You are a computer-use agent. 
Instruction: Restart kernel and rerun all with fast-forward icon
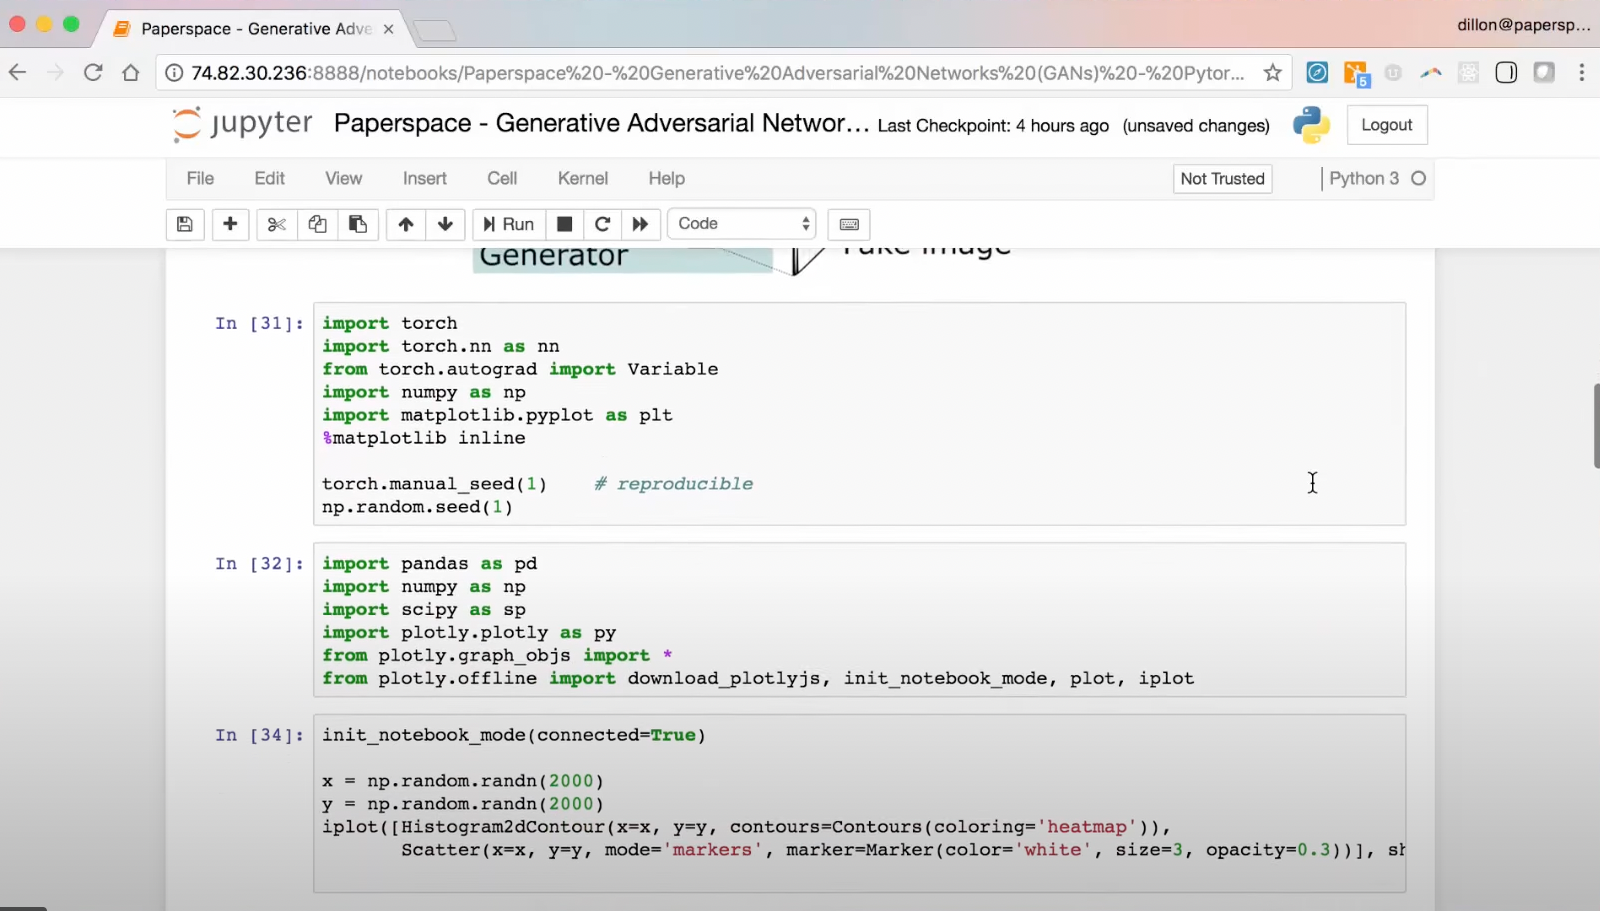coord(640,224)
